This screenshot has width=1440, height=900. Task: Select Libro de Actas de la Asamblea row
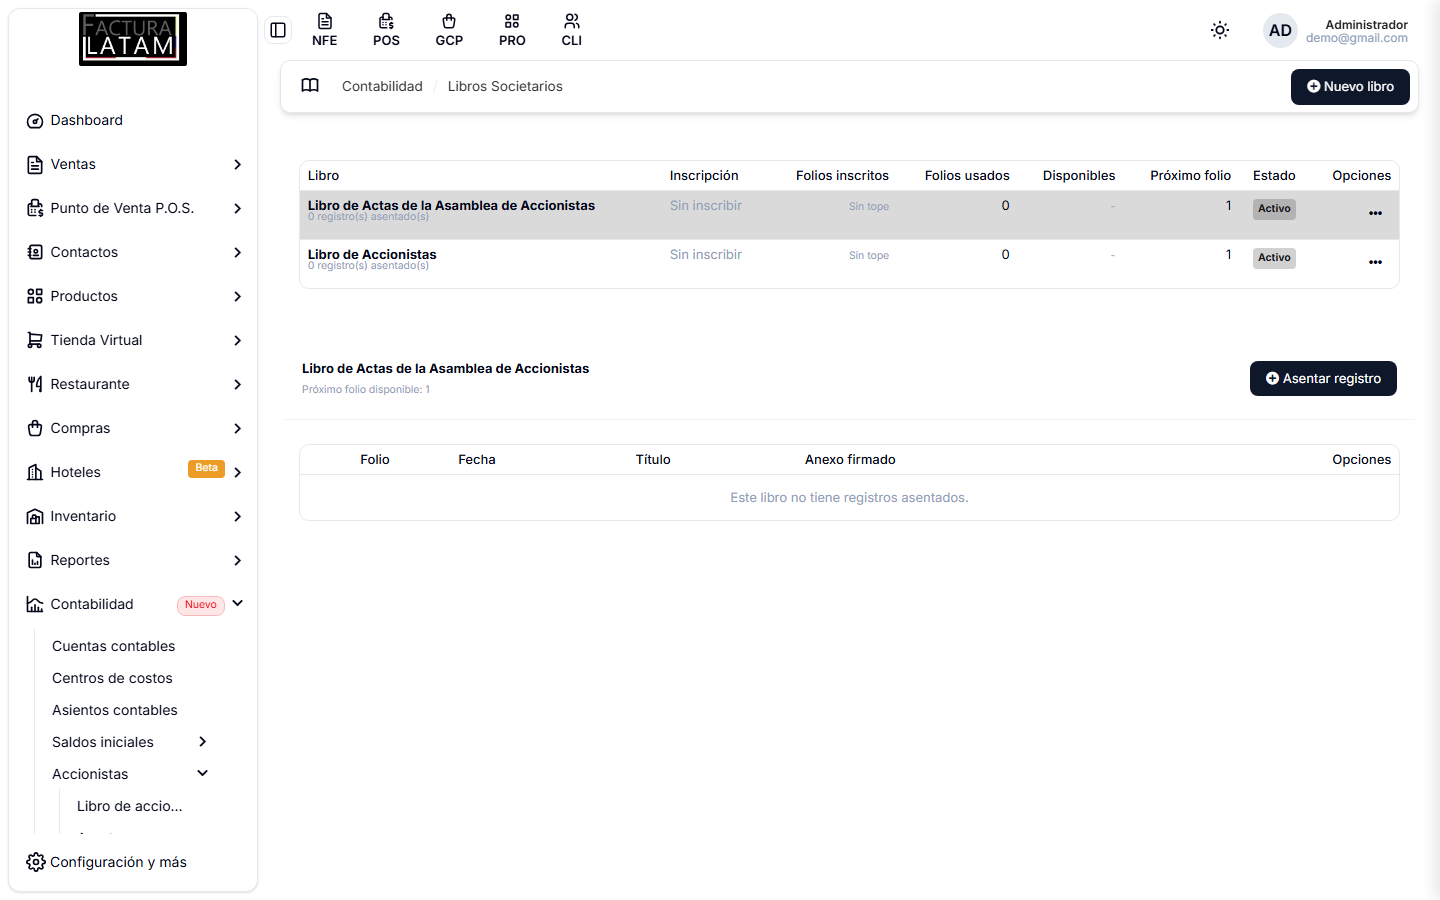[849, 215]
